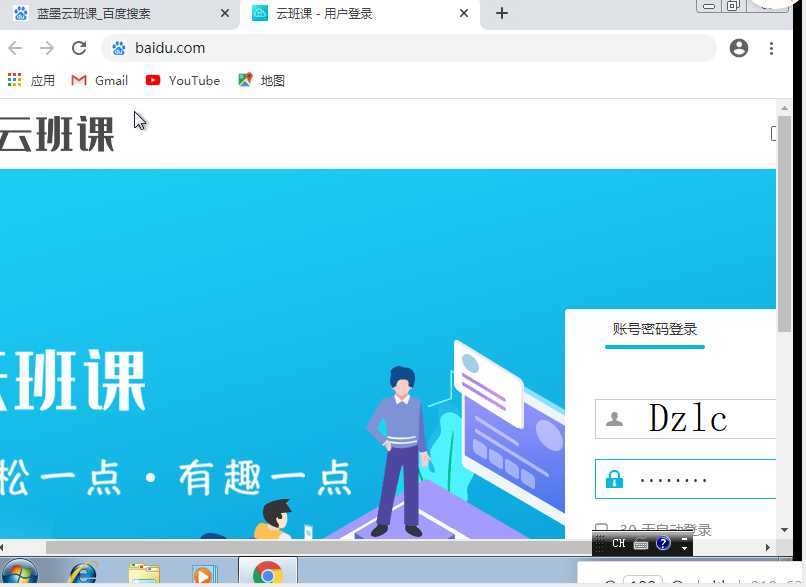Open the help question-mark icon on language bar
The width and height of the screenshot is (806, 587).
pyautogui.click(x=663, y=543)
